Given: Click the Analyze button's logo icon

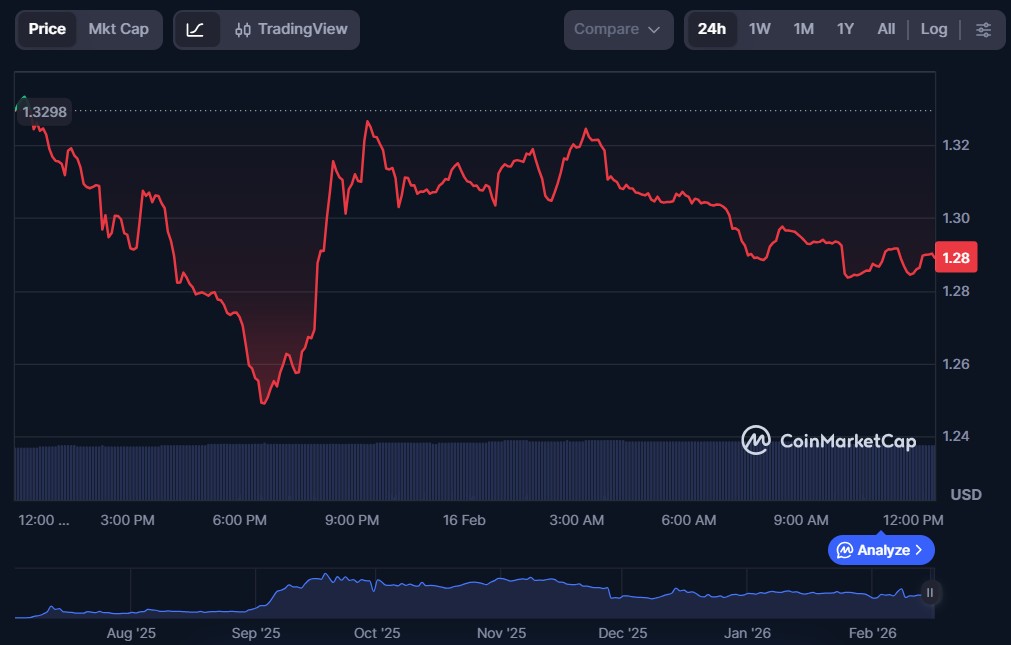Looking at the screenshot, I should (x=845, y=550).
